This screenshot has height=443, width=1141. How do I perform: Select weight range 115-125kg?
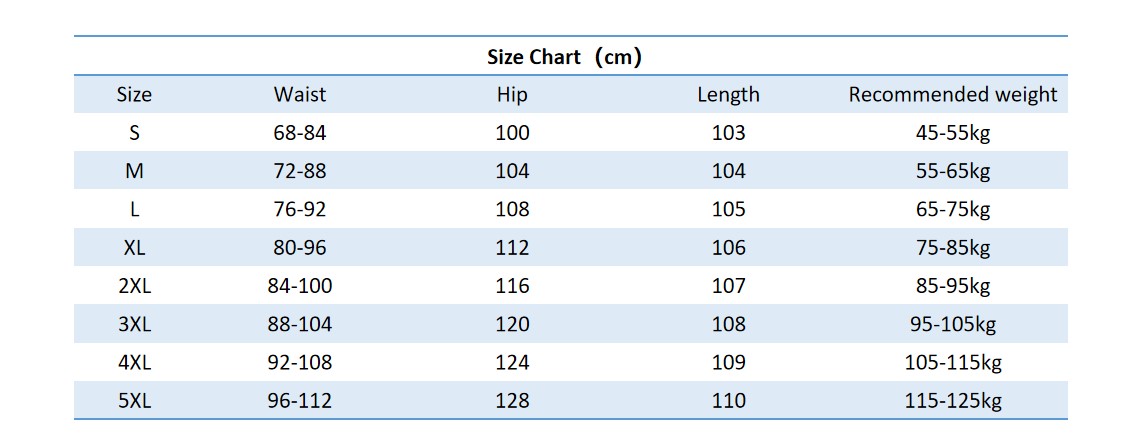(953, 401)
